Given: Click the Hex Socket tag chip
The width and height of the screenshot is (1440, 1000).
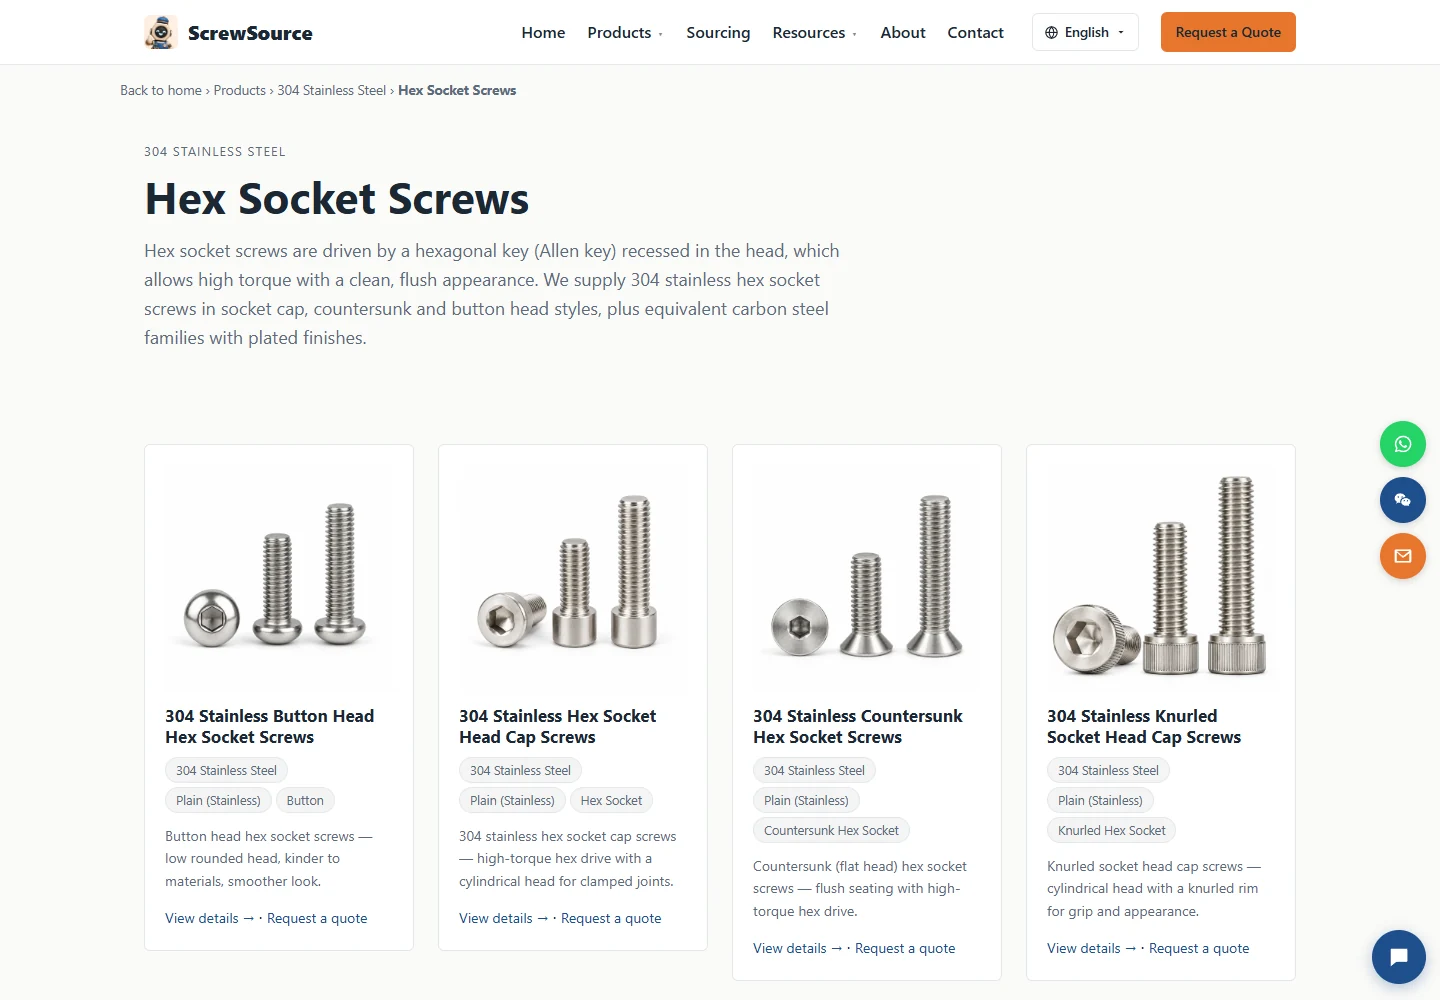Looking at the screenshot, I should tap(611, 800).
